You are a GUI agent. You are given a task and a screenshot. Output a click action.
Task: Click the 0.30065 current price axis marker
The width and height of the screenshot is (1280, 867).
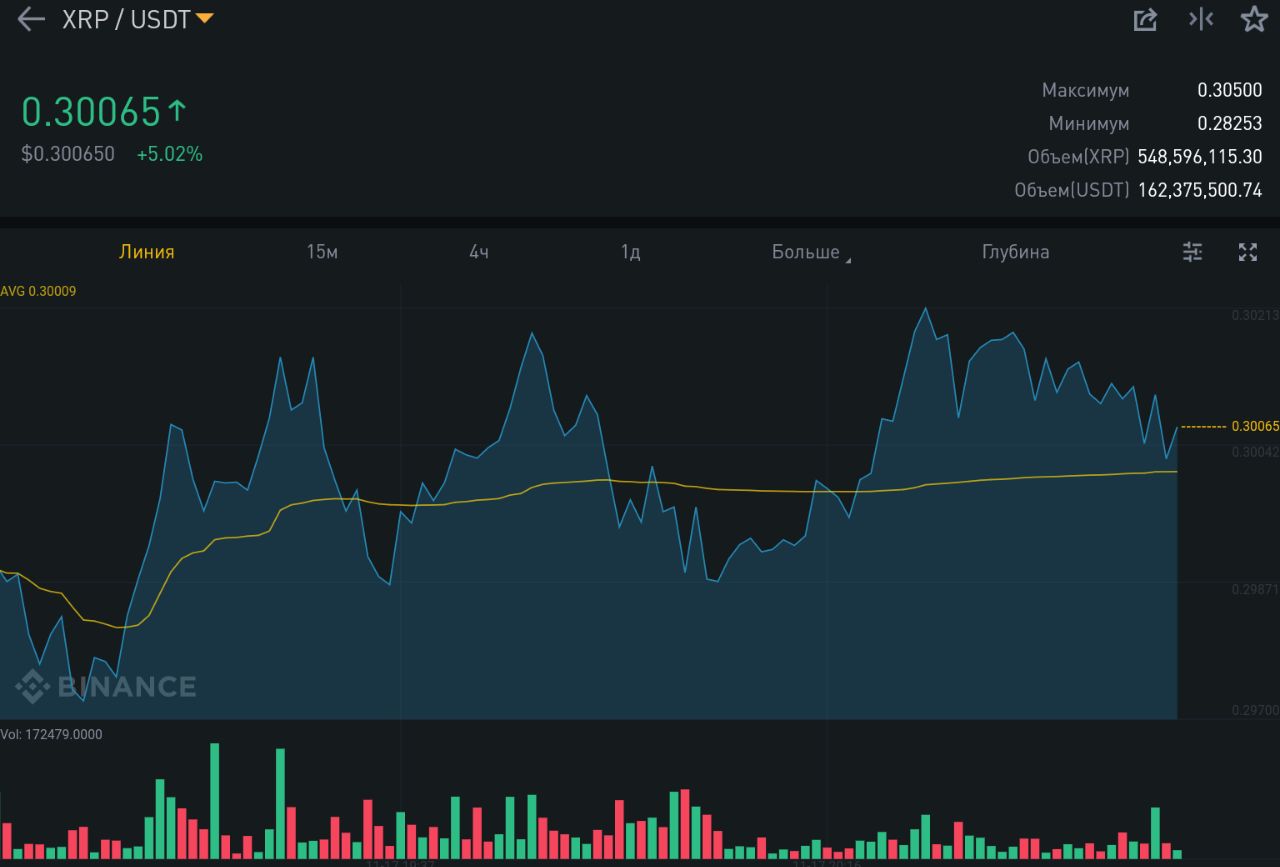(x=1254, y=426)
